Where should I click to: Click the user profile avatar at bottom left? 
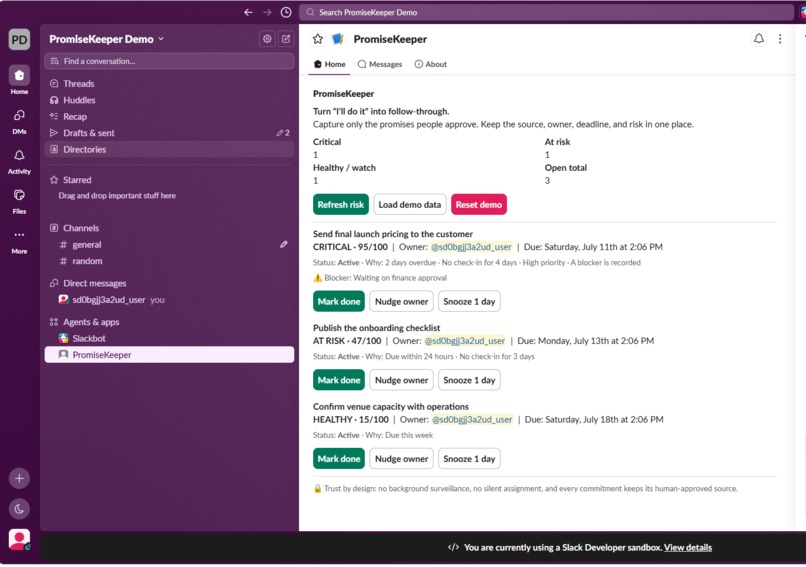[19, 539]
